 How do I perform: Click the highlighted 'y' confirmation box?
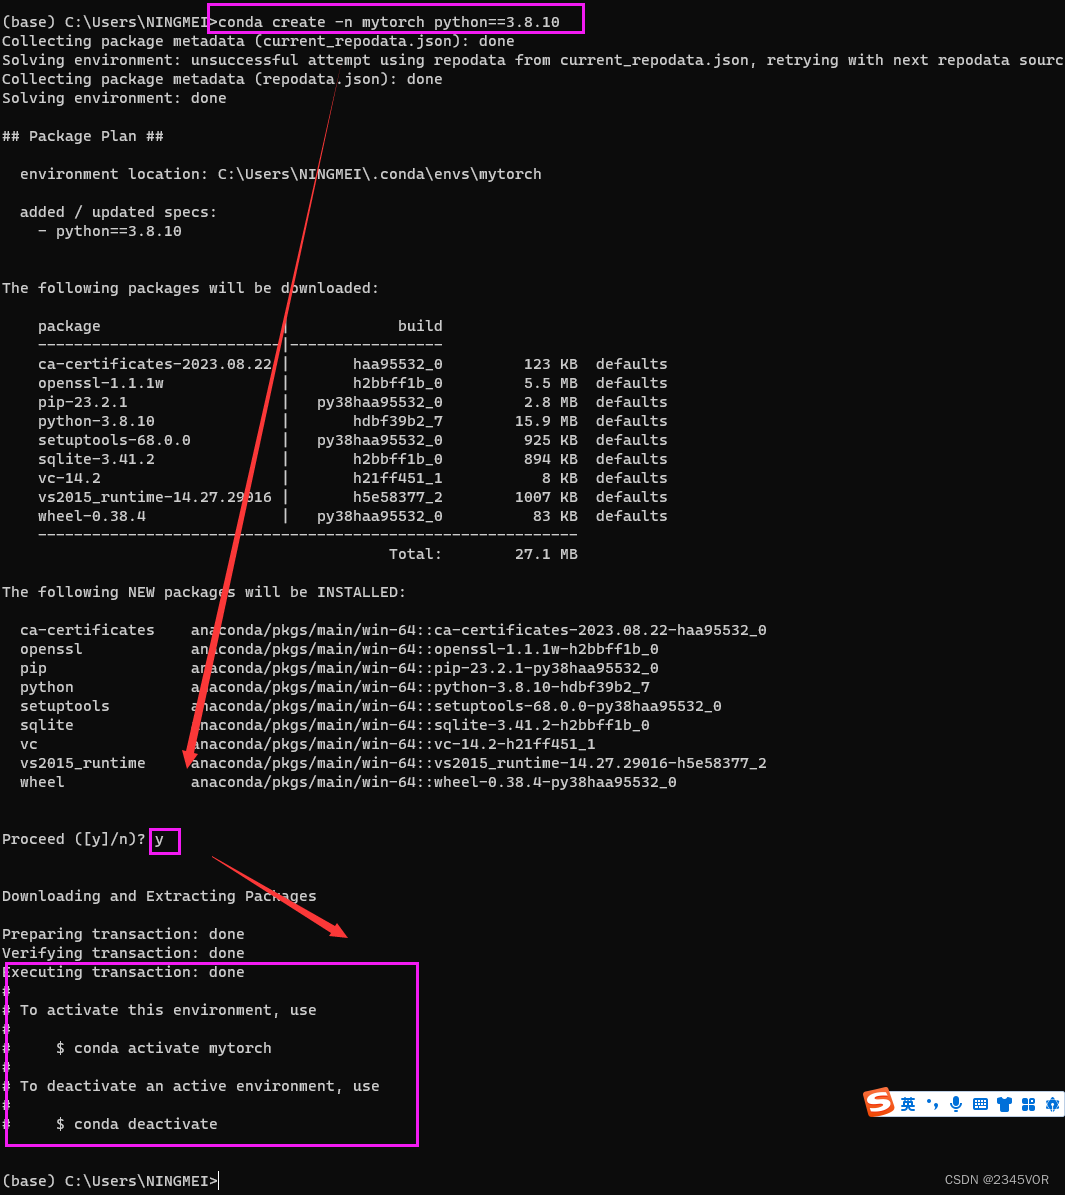pyautogui.click(x=165, y=840)
